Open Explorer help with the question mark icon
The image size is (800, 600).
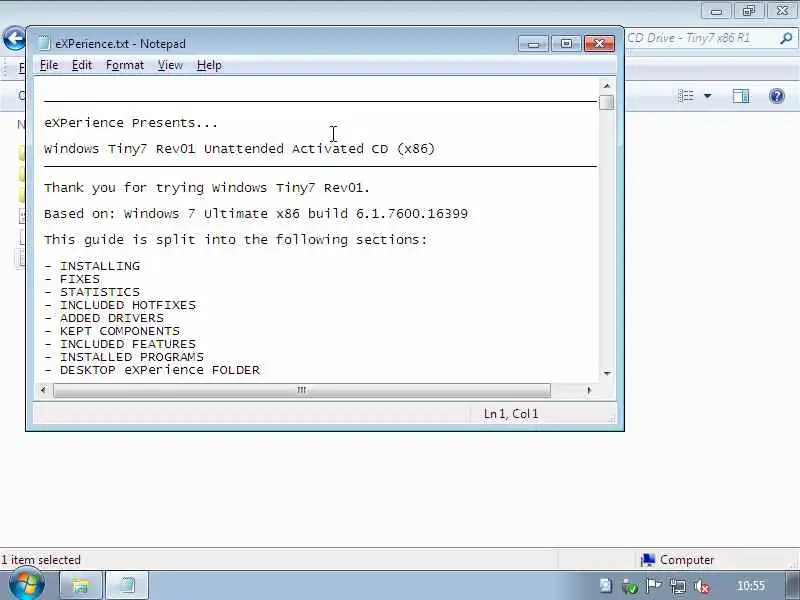[777, 96]
